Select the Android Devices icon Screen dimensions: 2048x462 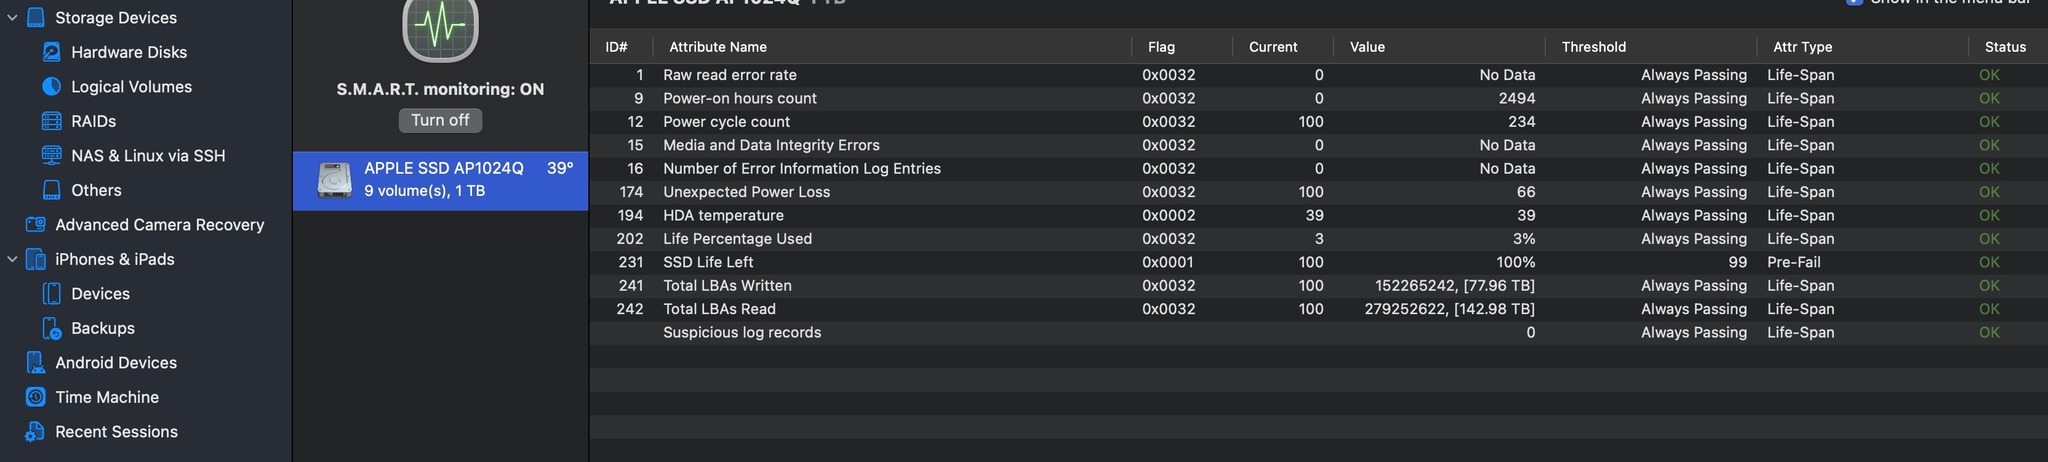pos(36,363)
